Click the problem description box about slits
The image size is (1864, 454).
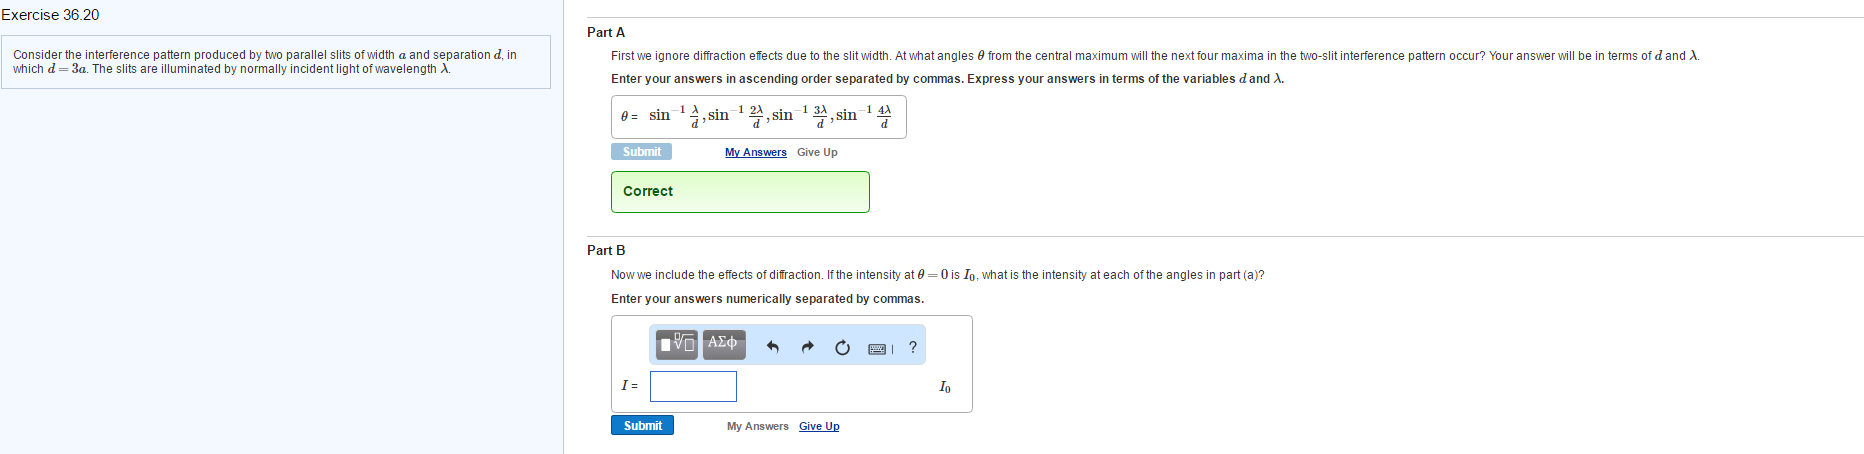pos(275,62)
